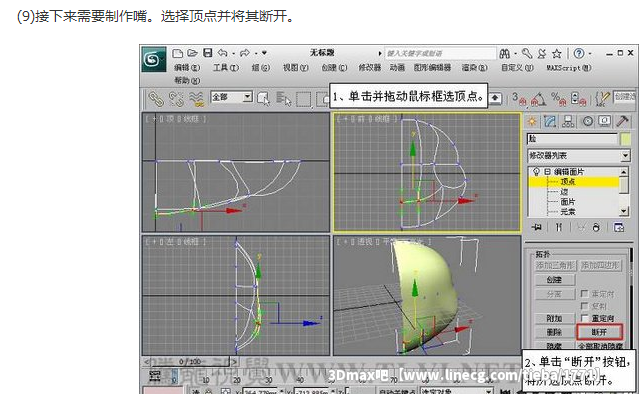Viewport: 640px width, 394px height.
Task: Click the Redo arrow icon
Action: coord(244,53)
